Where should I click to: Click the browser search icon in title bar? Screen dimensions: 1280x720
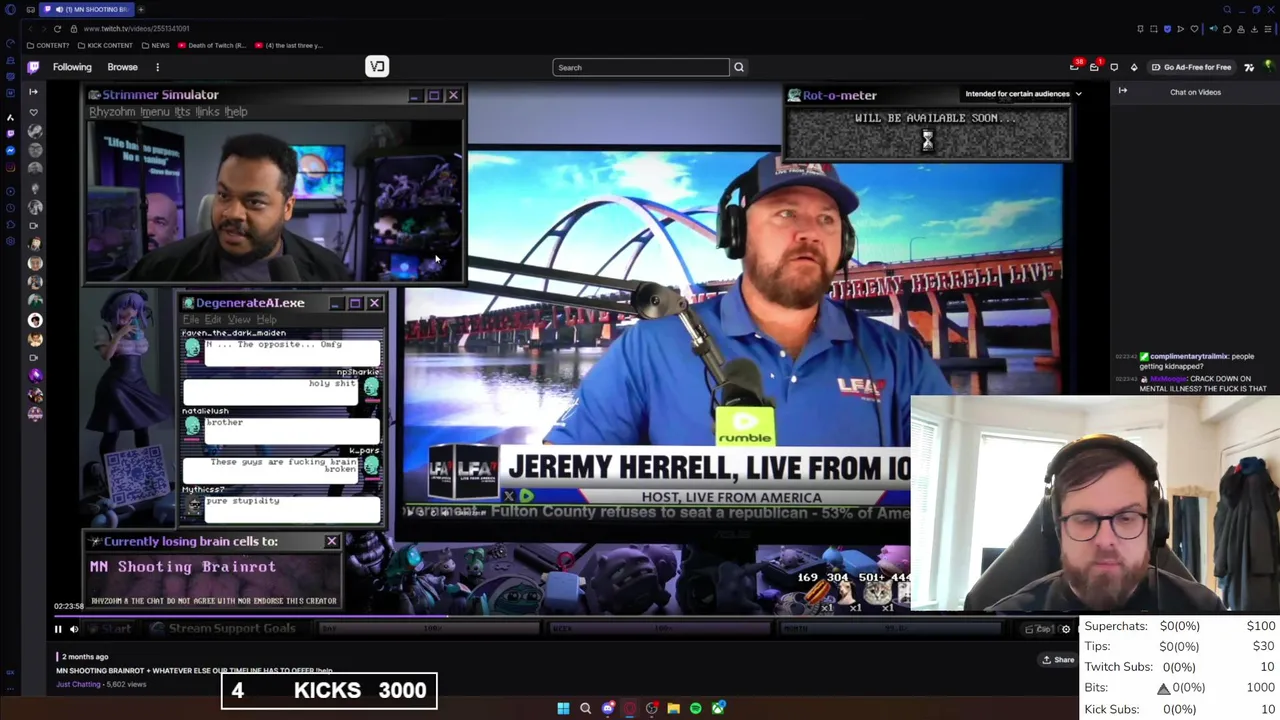pyautogui.click(x=1227, y=10)
